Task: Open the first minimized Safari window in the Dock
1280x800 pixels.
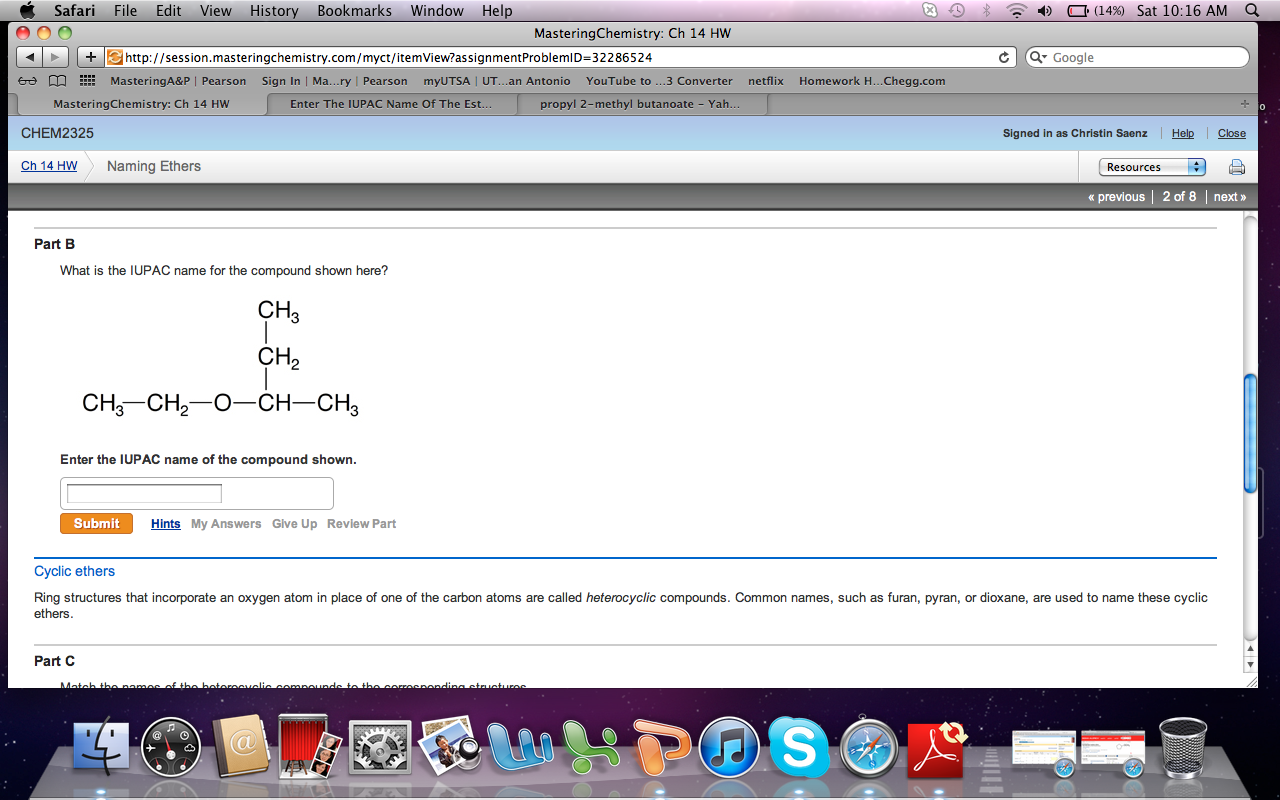Action: 1043,752
